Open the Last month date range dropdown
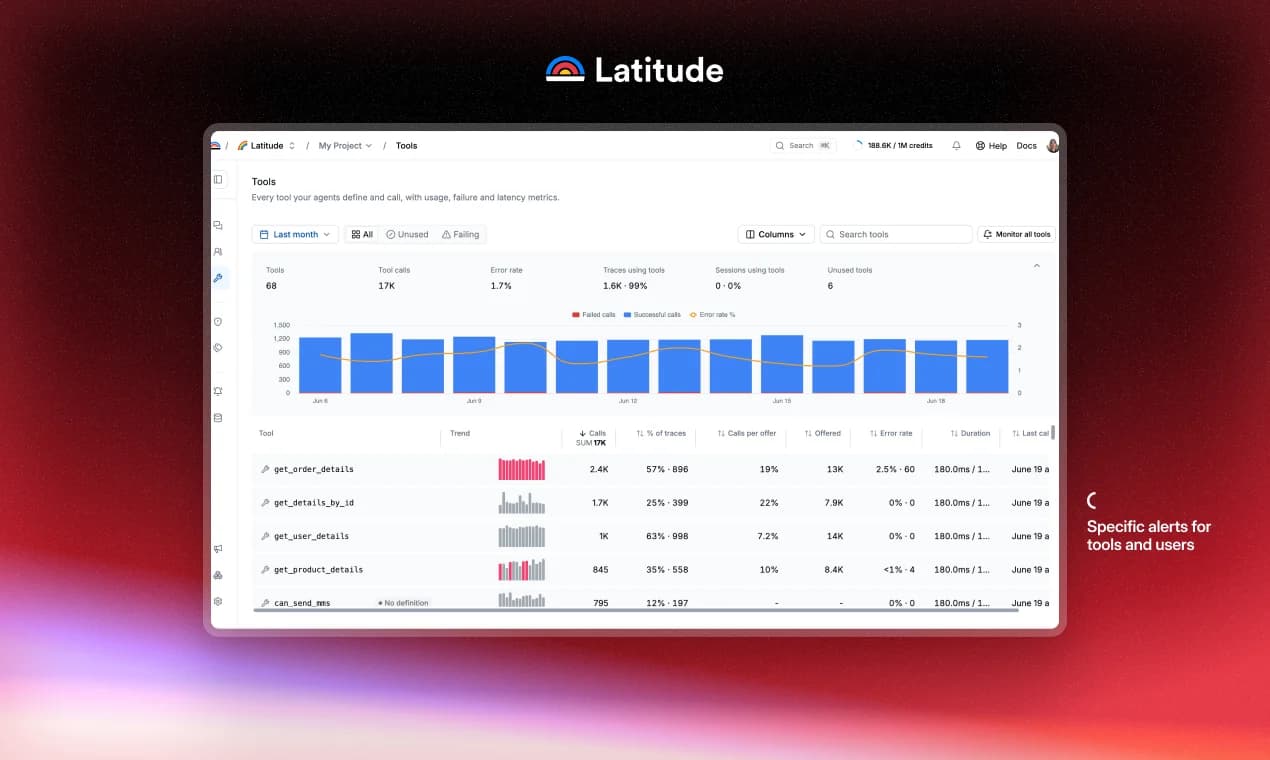 [x=295, y=234]
